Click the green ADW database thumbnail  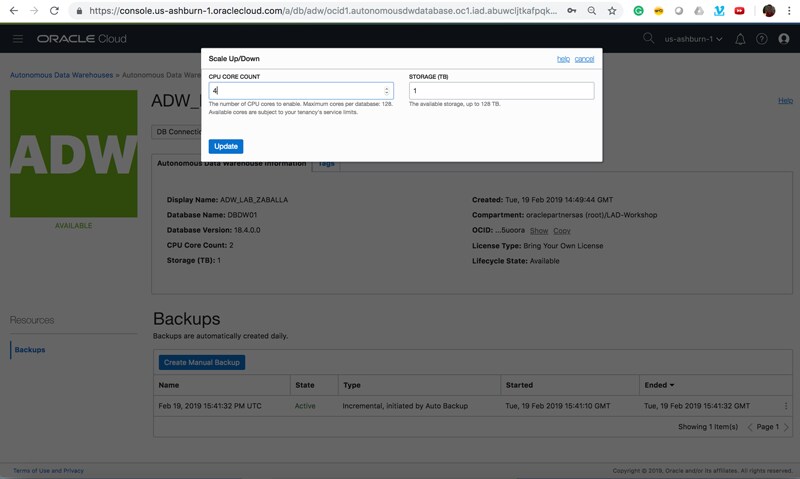pos(73,154)
